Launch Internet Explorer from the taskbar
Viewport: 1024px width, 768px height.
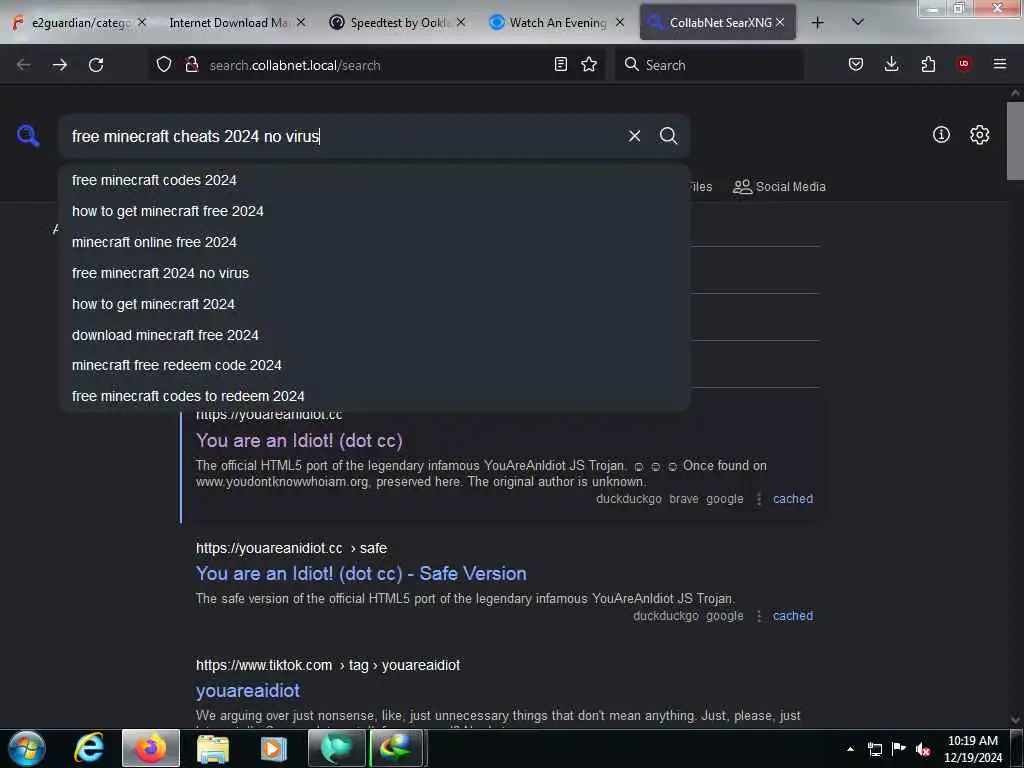click(x=89, y=748)
